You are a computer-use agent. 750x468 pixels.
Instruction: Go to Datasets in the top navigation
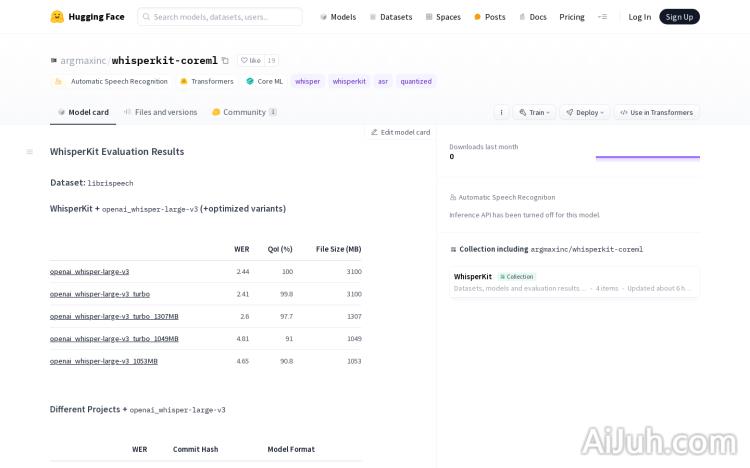[391, 17]
